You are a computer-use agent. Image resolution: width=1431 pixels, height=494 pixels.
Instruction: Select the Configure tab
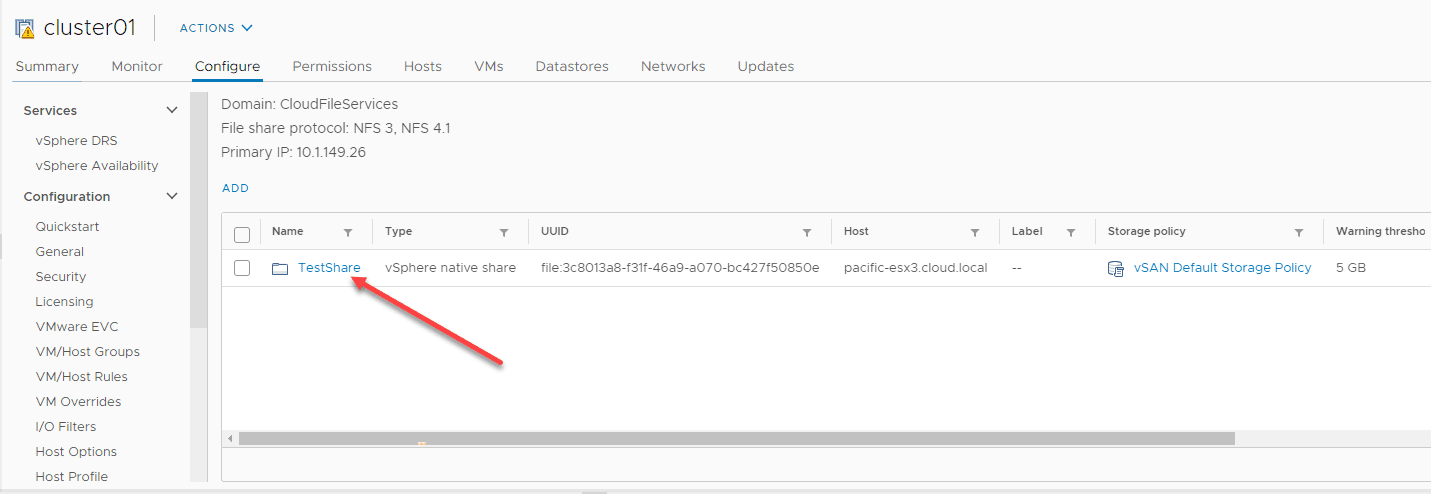pos(227,66)
